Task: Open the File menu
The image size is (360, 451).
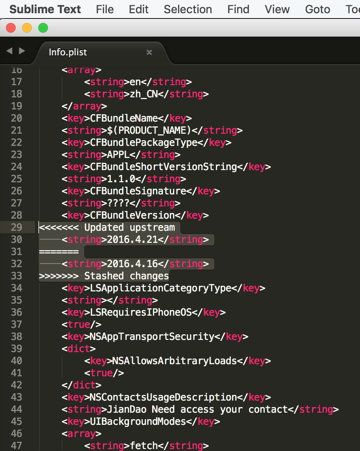Action: (105, 9)
